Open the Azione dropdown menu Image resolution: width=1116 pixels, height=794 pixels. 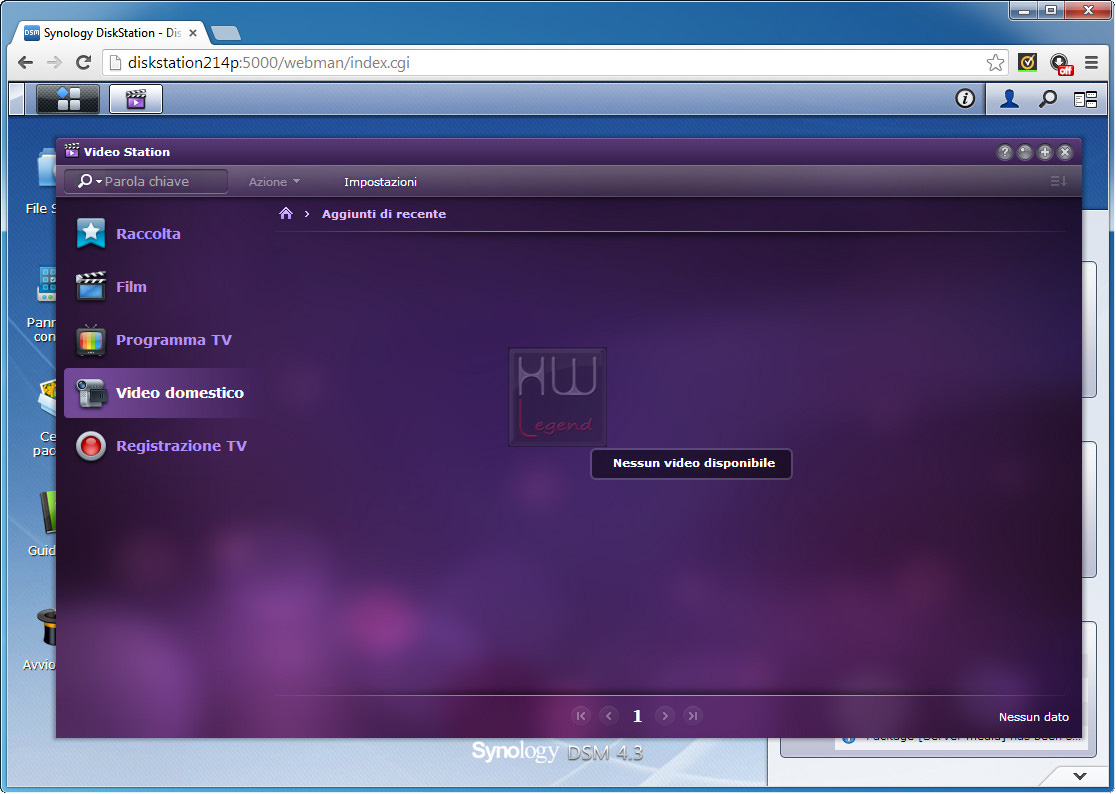[x=274, y=181]
